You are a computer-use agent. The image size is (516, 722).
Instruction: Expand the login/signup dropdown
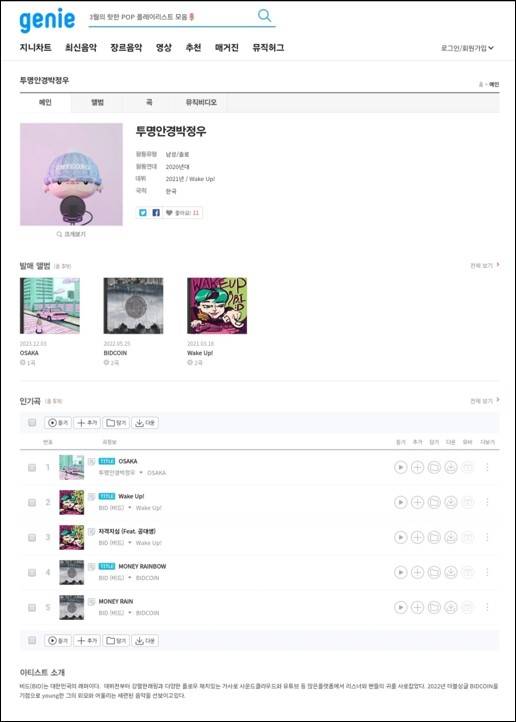467,48
